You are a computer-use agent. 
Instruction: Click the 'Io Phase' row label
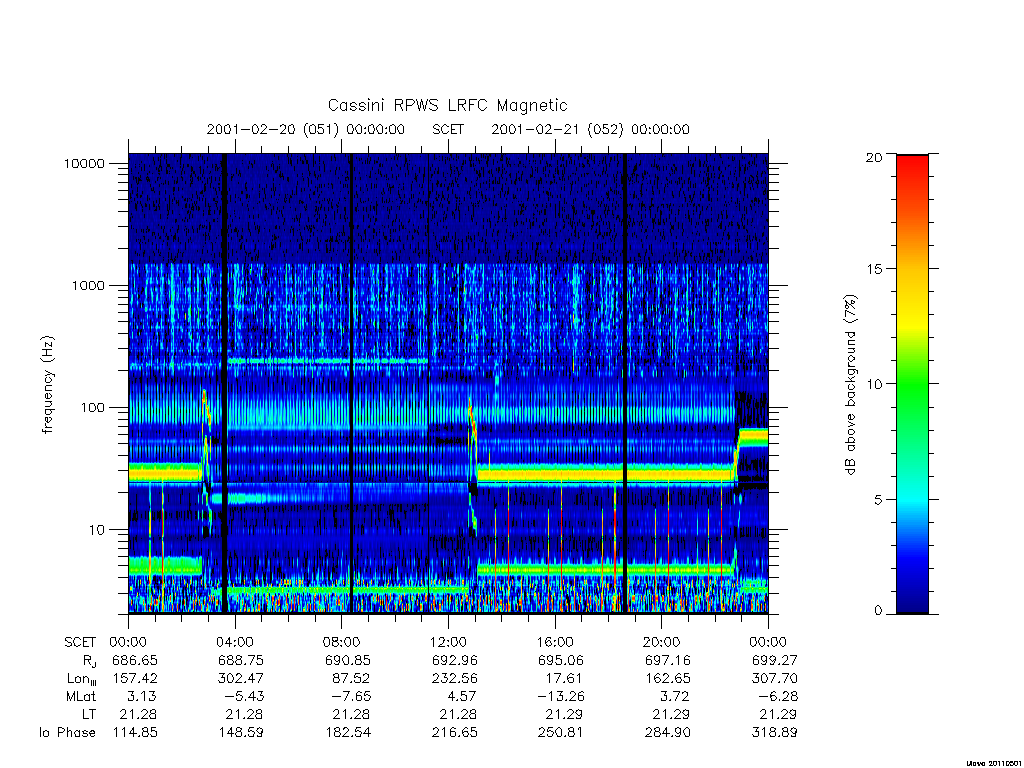[x=67, y=733]
